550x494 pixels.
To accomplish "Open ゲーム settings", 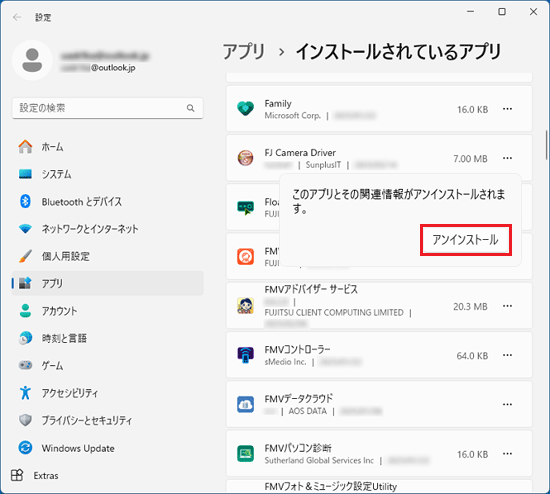I will pos(107,365).
